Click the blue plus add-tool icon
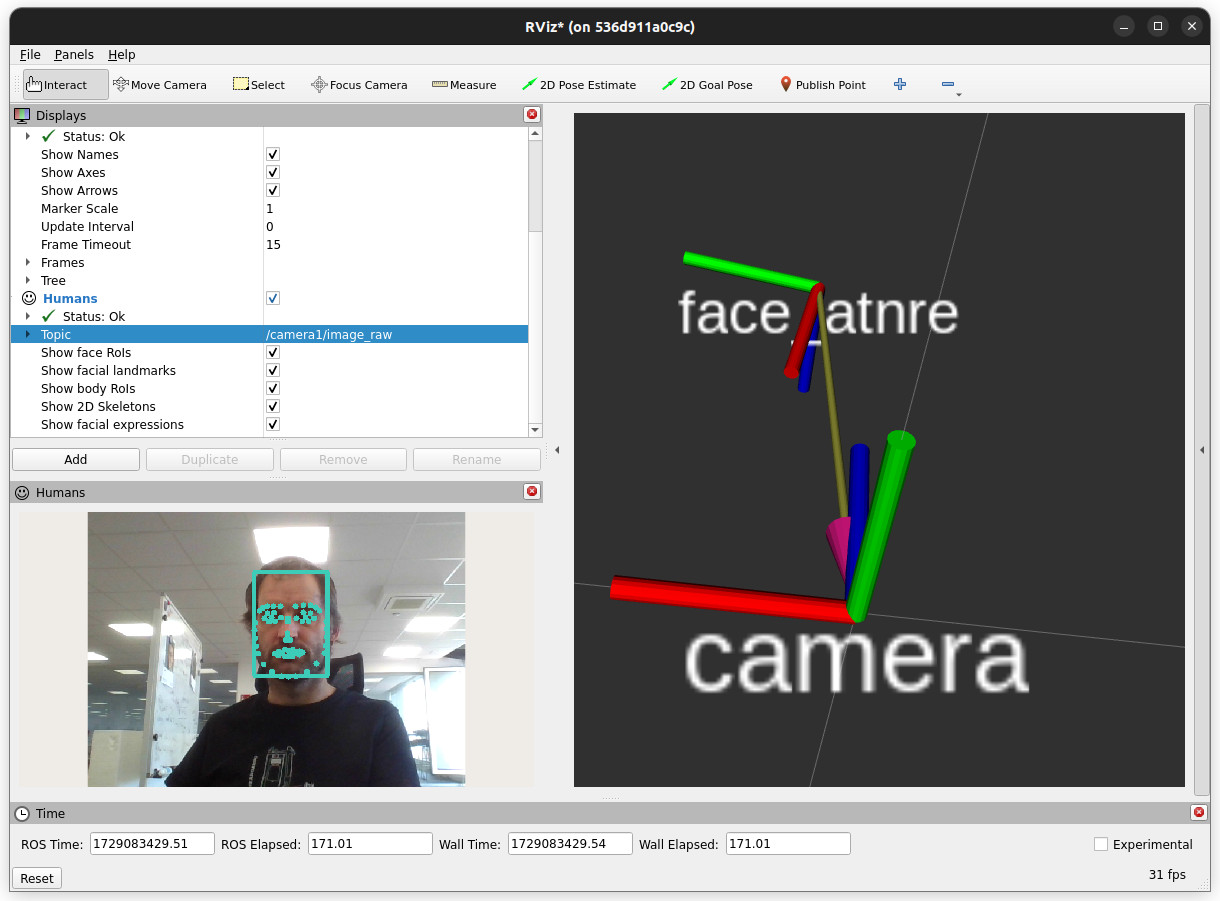 (900, 85)
